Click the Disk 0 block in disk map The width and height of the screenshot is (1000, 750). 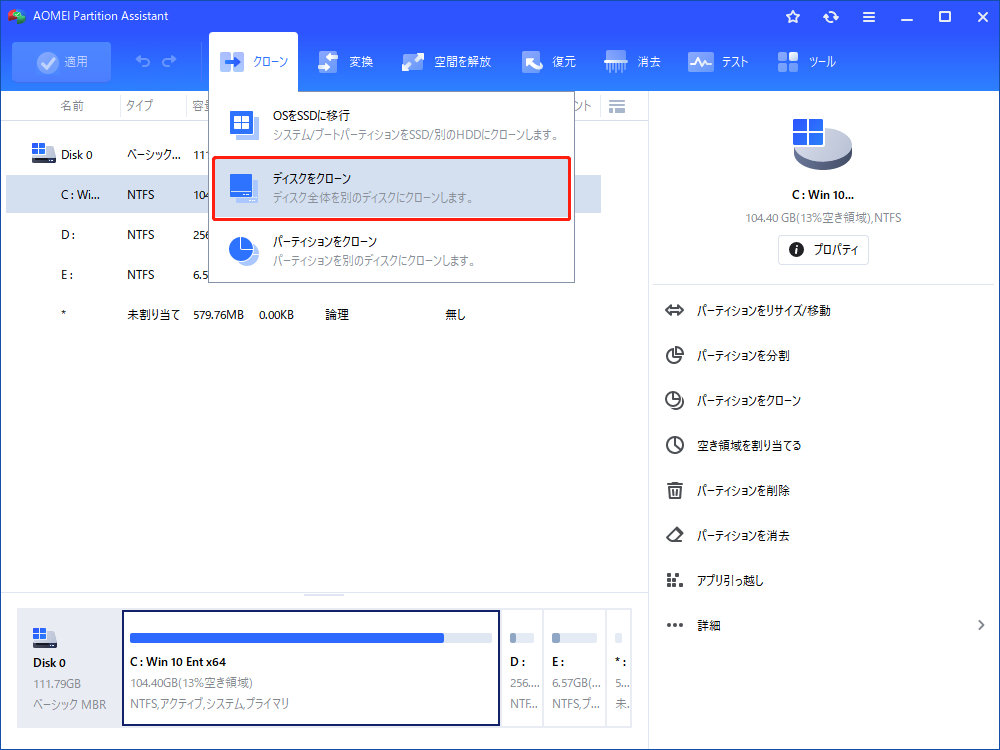(69, 668)
